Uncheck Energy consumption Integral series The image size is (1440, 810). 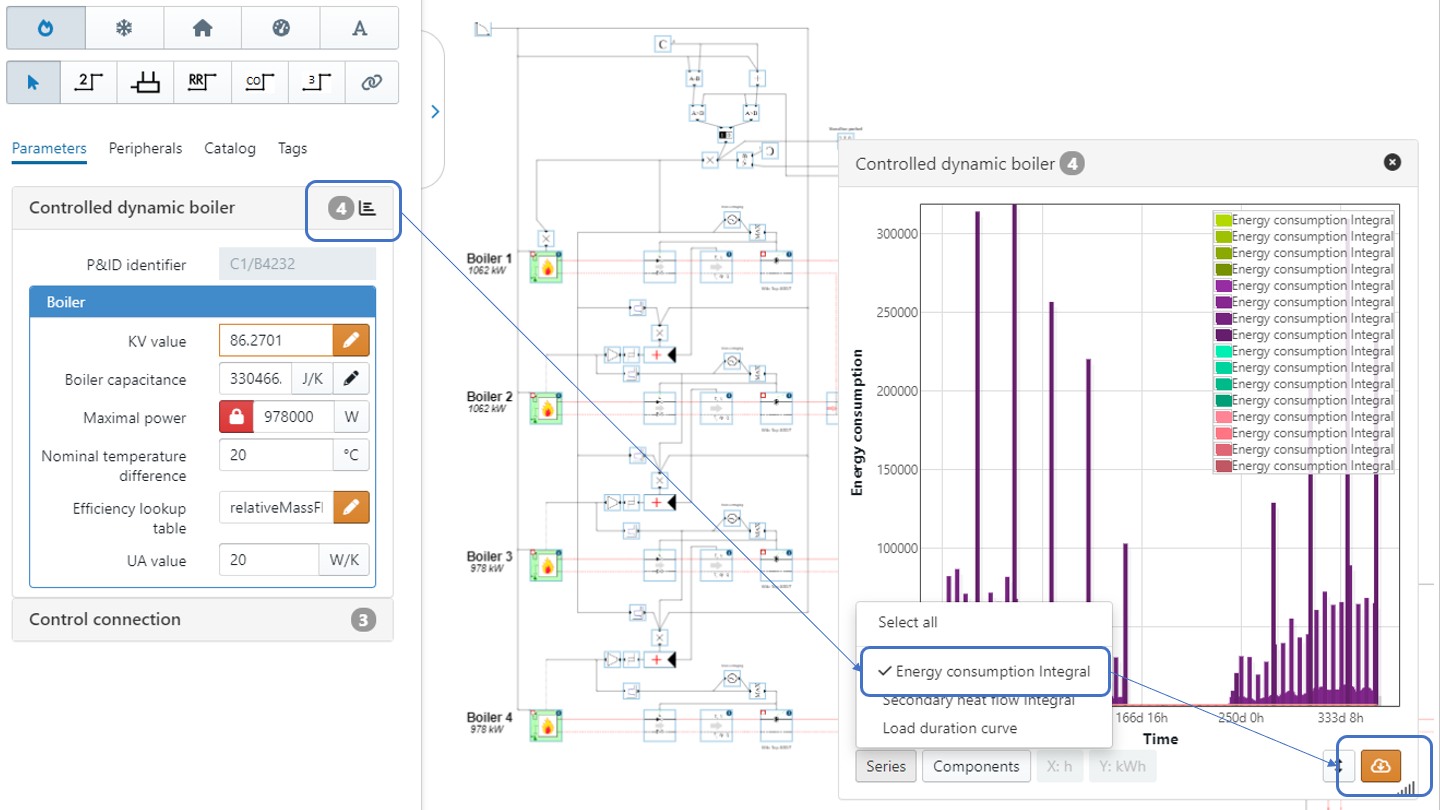pos(984,671)
